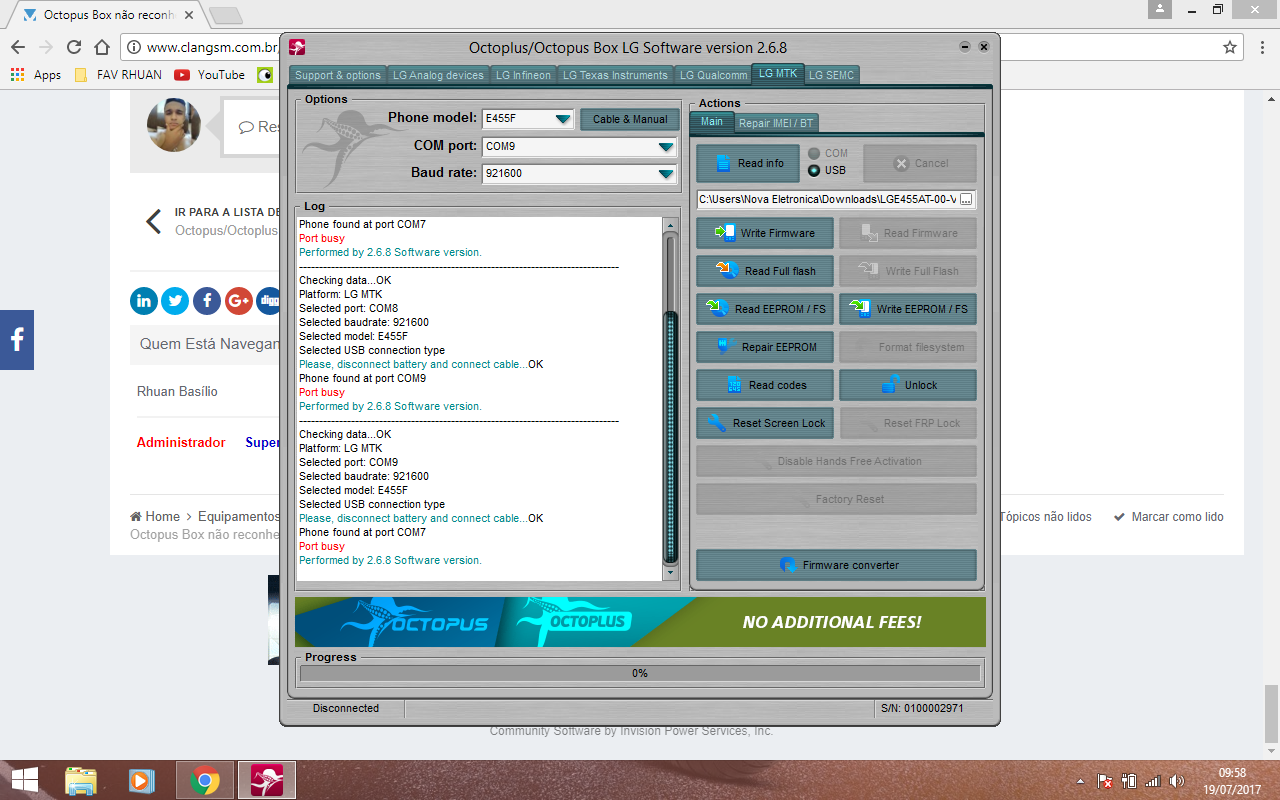Switch to LG Analog devices tab

438,75
